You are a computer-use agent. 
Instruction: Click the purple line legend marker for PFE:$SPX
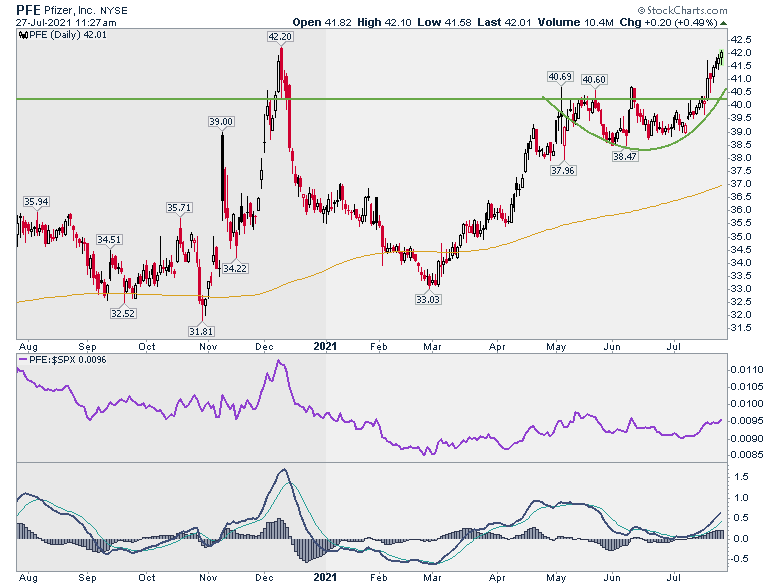[23, 360]
